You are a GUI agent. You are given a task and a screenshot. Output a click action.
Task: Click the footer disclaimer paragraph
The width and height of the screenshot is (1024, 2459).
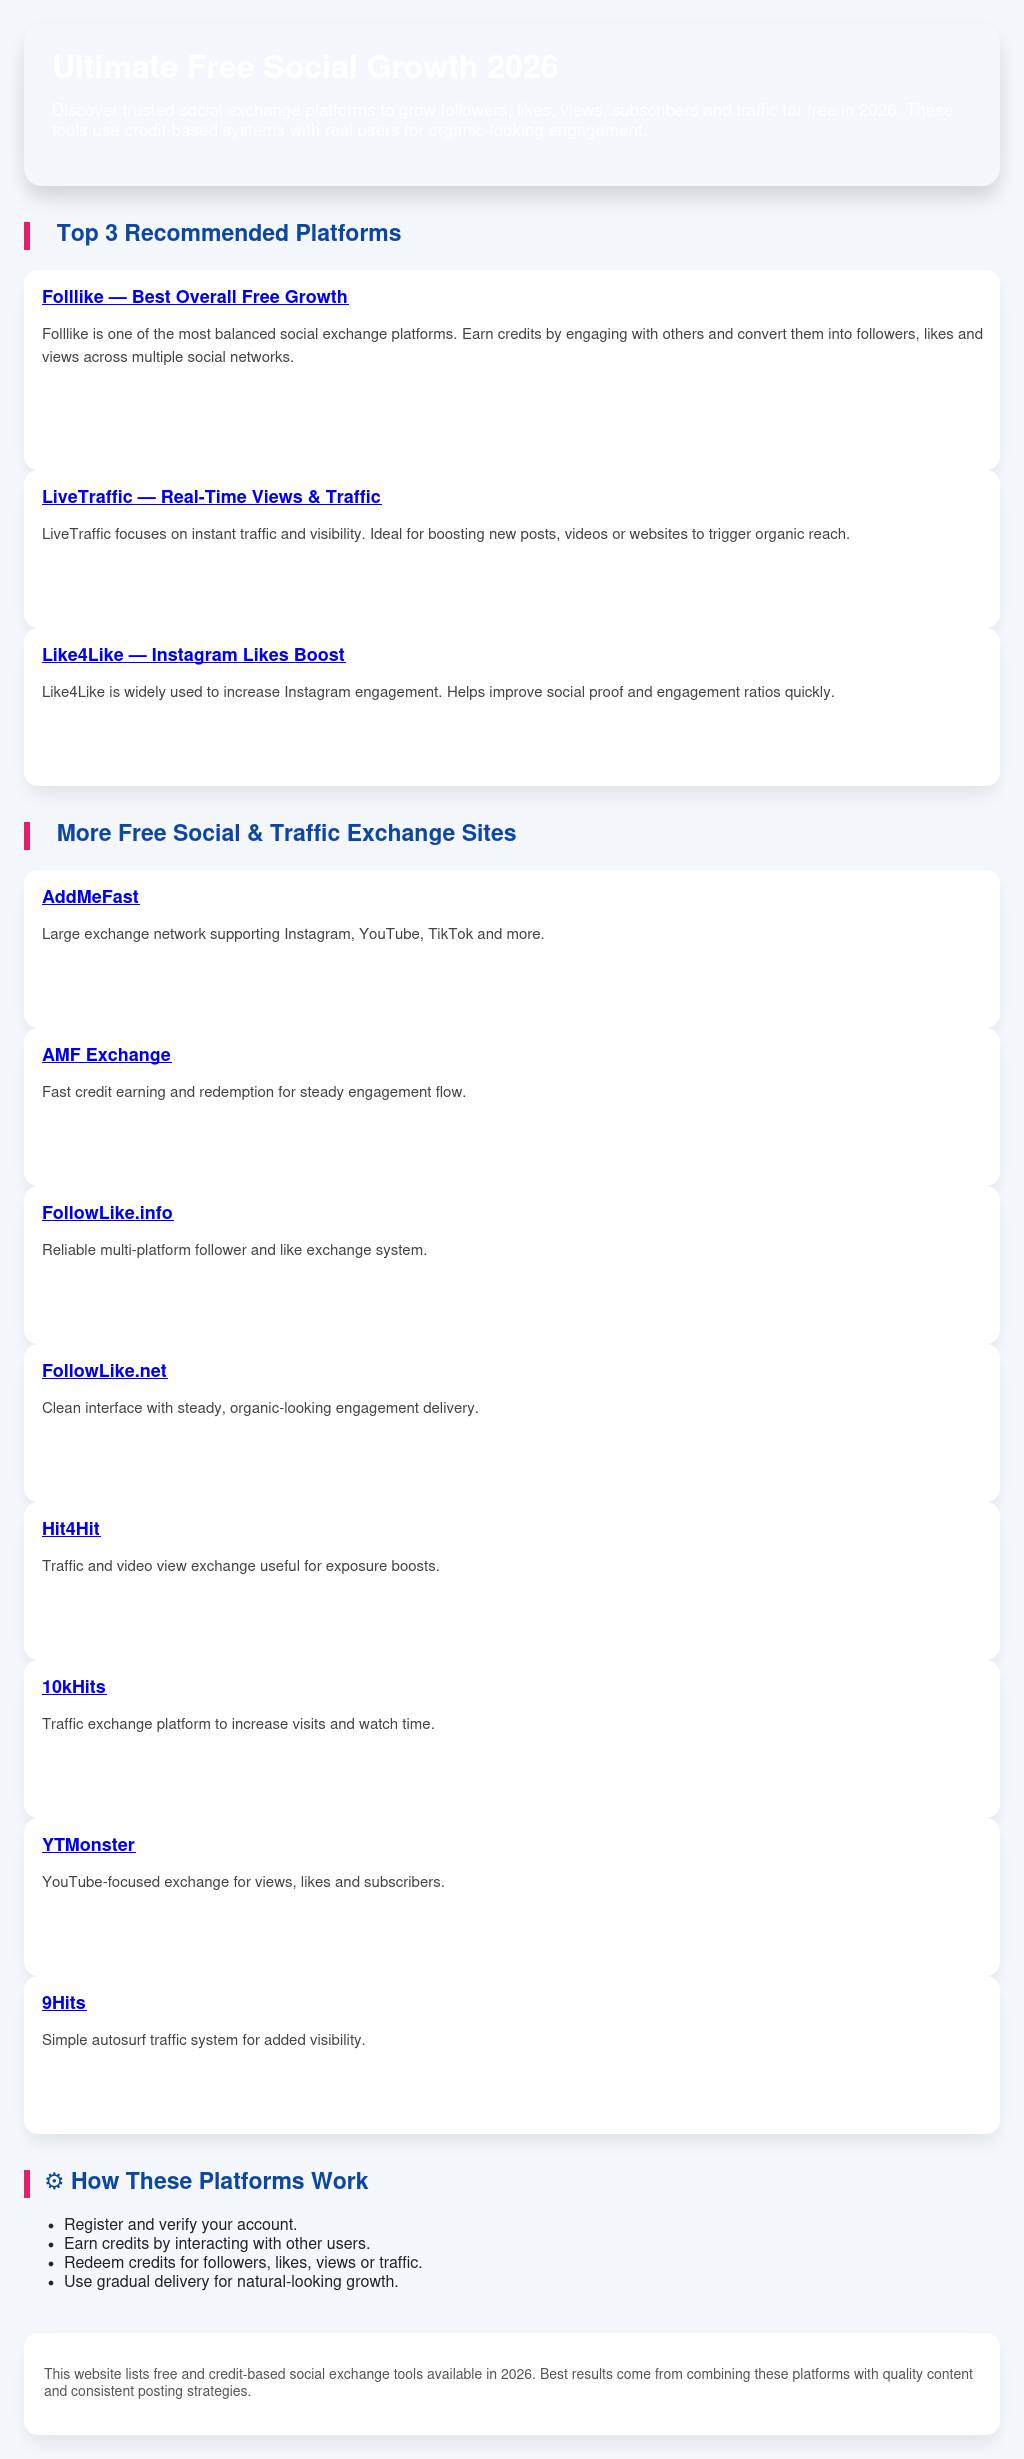pyautogui.click(x=508, y=2383)
